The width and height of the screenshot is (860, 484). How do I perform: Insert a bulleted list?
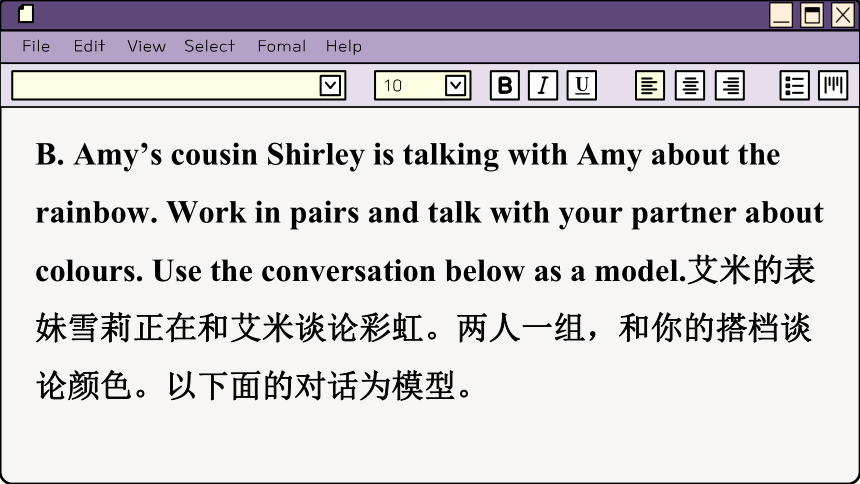click(795, 86)
